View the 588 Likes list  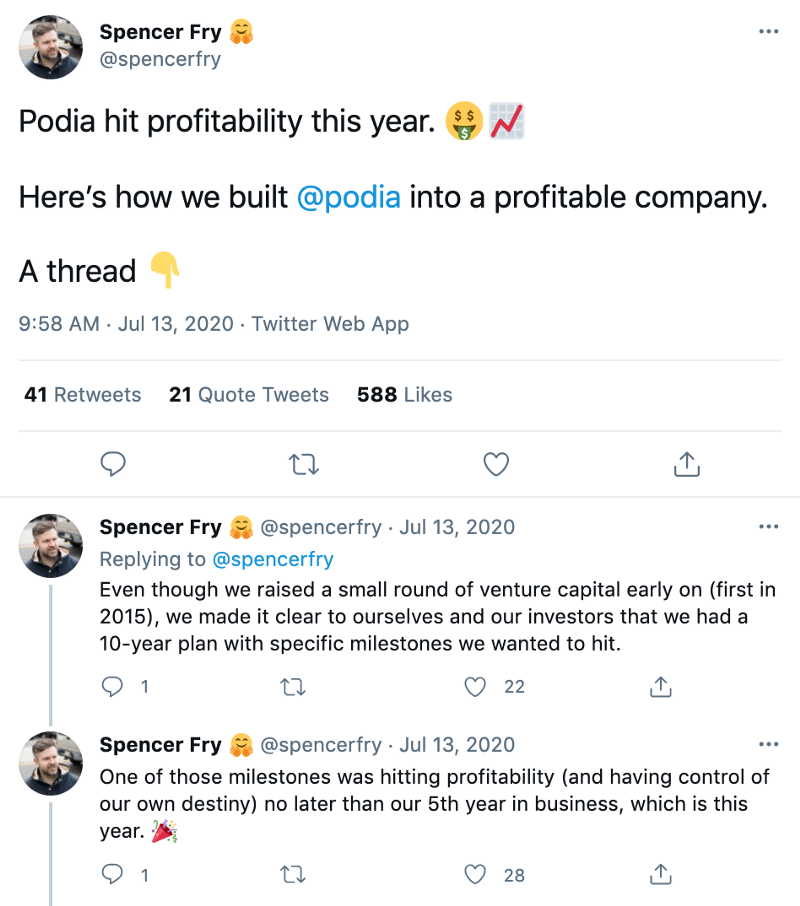click(403, 395)
